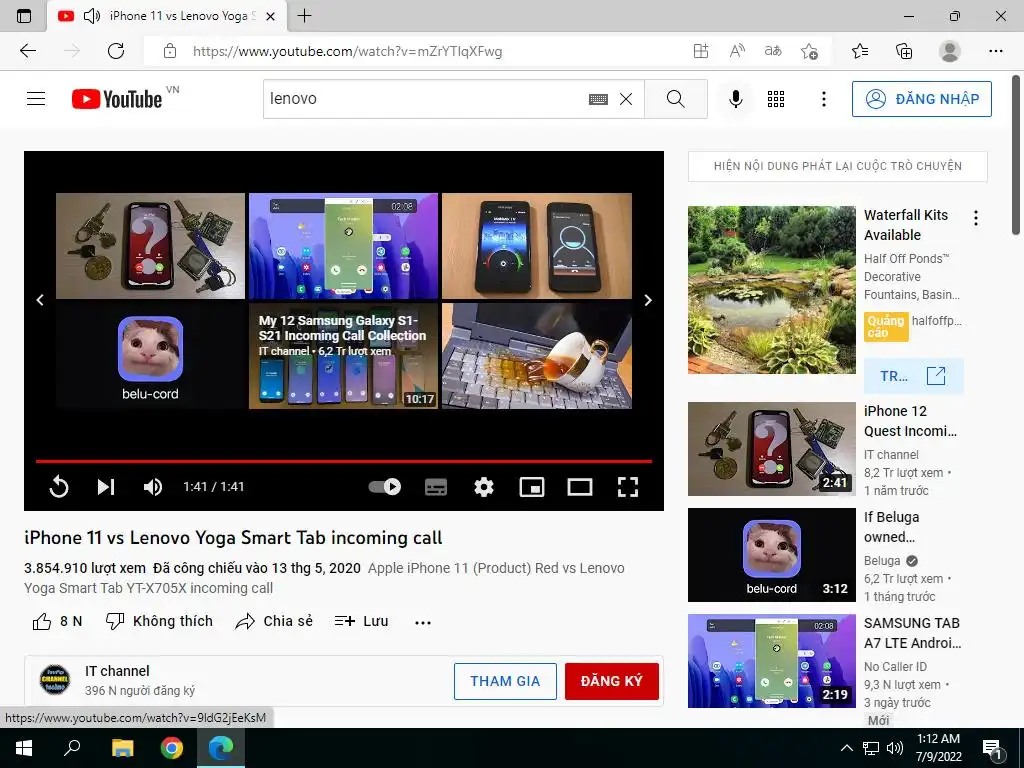Open the IT channel avatar
Screen dimensions: 1024x768
[55, 680]
